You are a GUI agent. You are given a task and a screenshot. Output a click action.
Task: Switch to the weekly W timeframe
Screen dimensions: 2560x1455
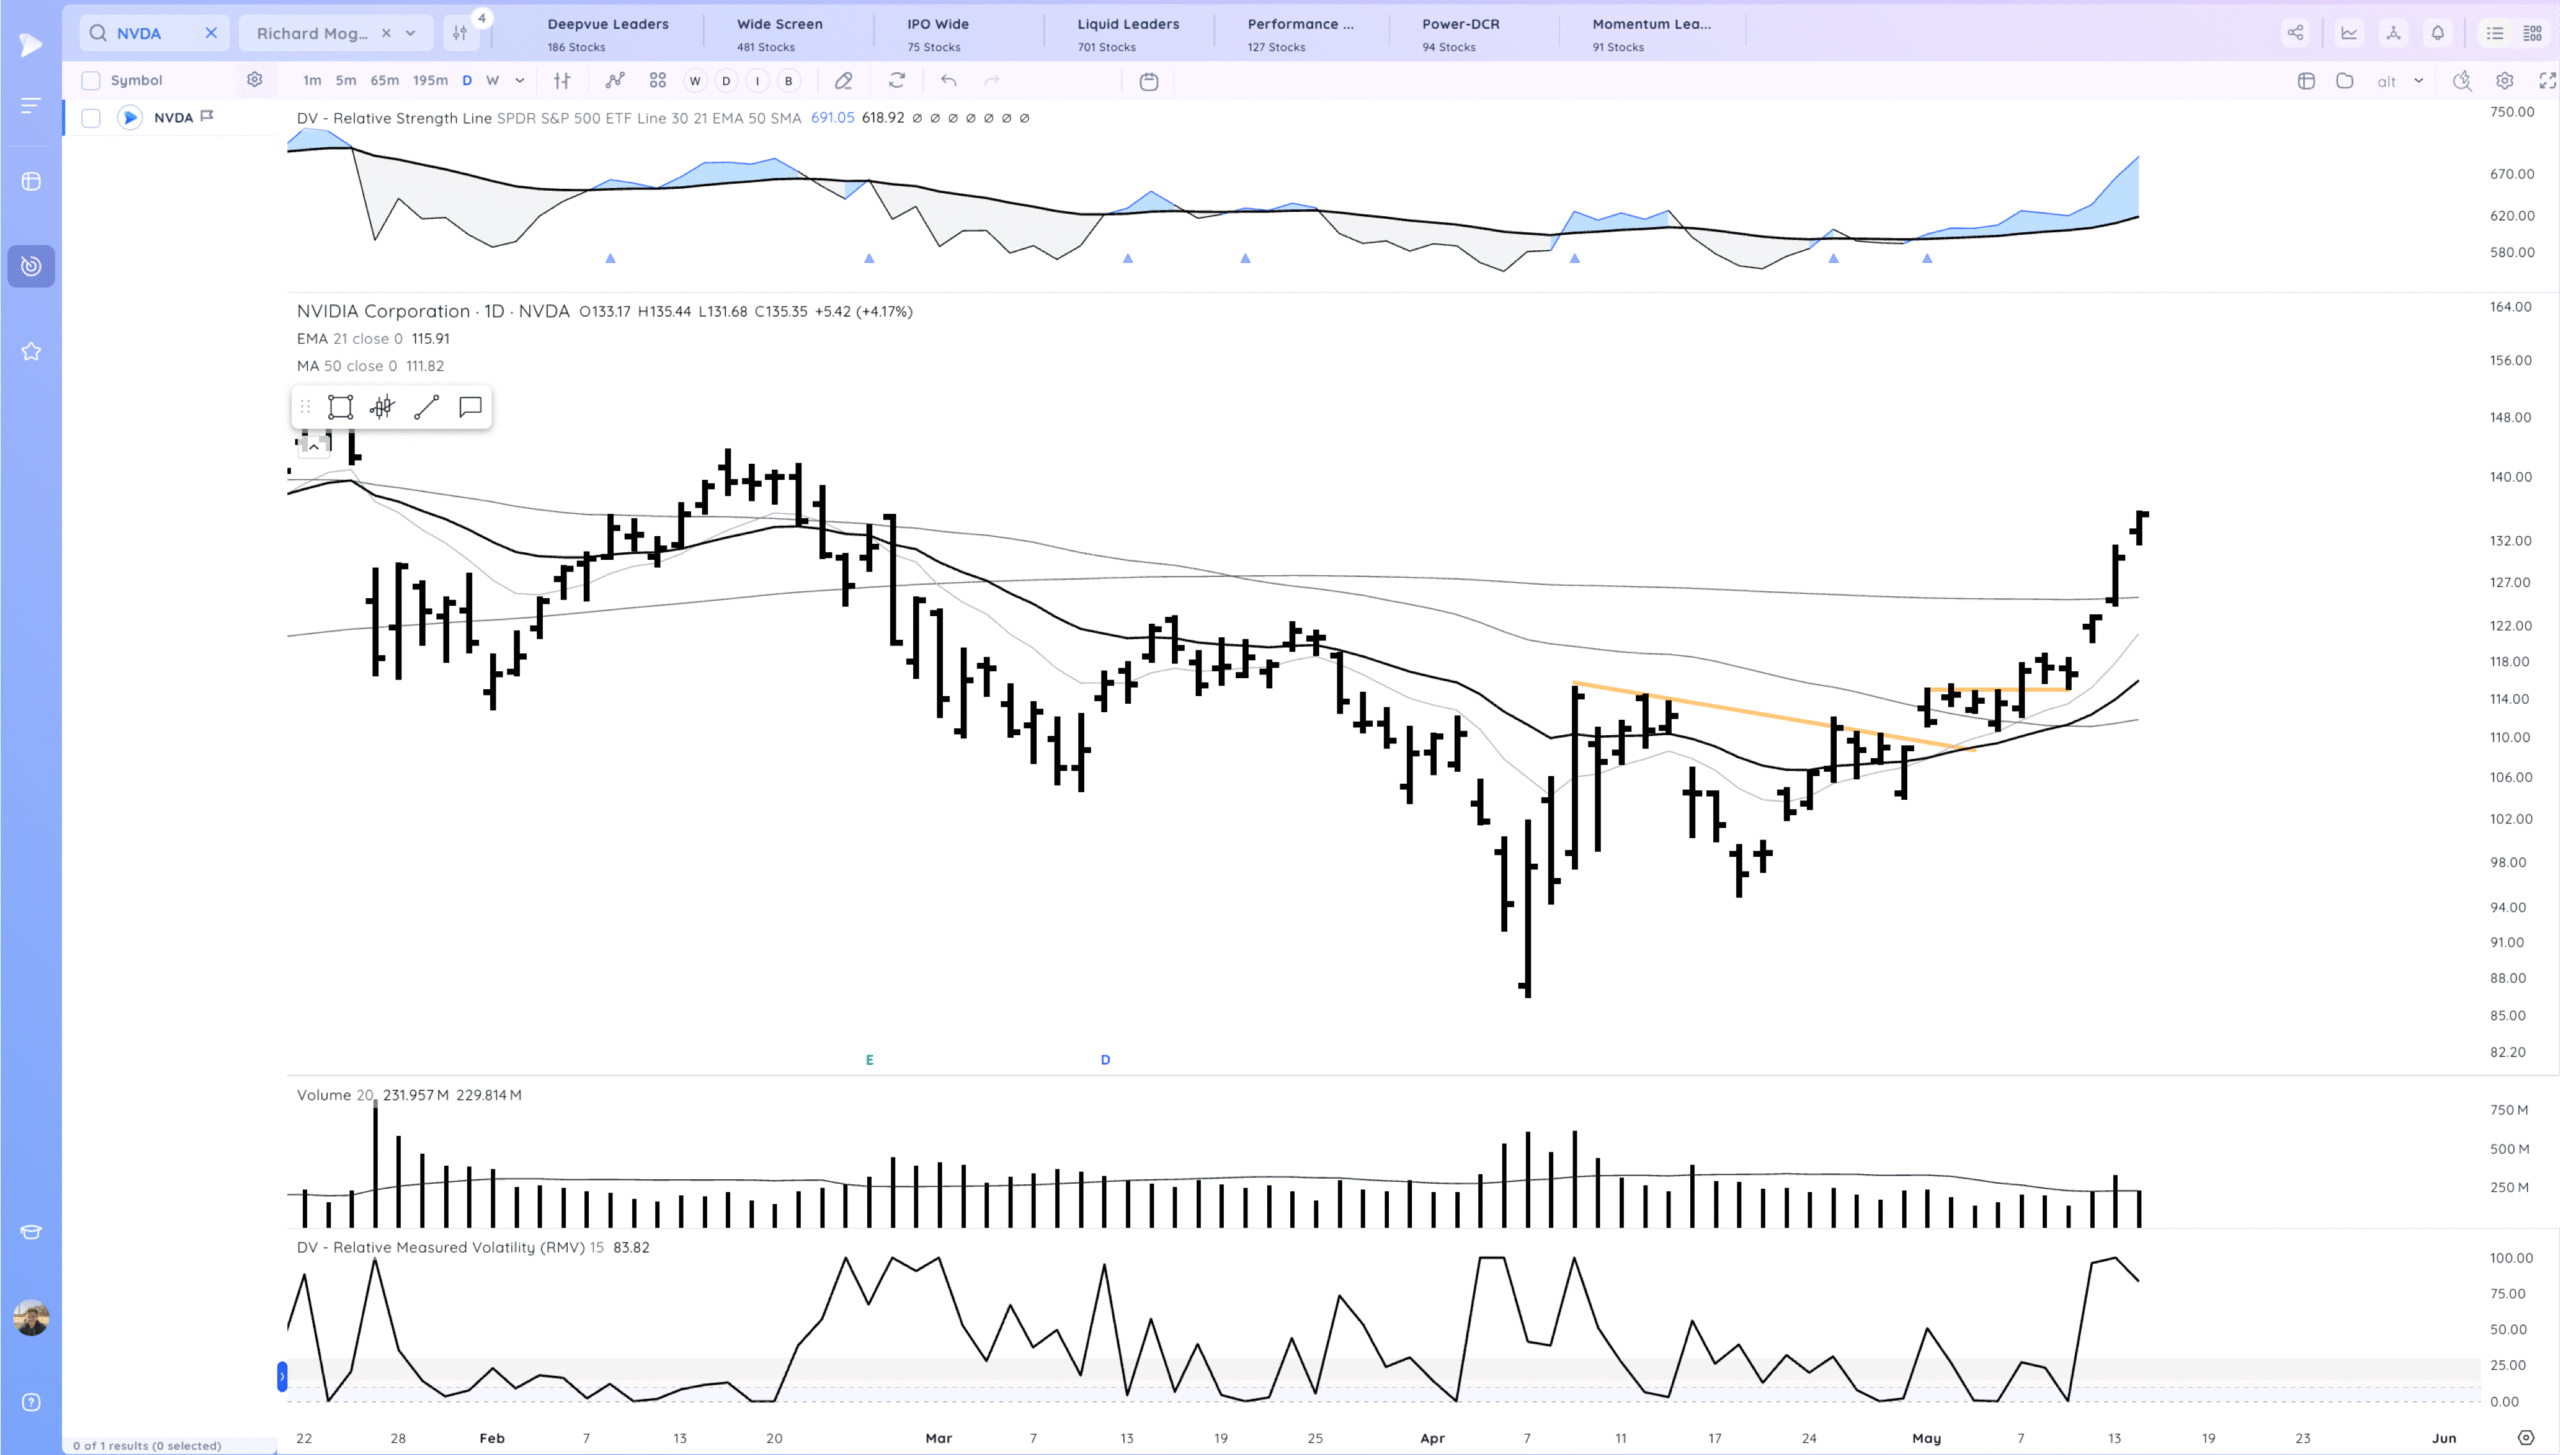[492, 81]
